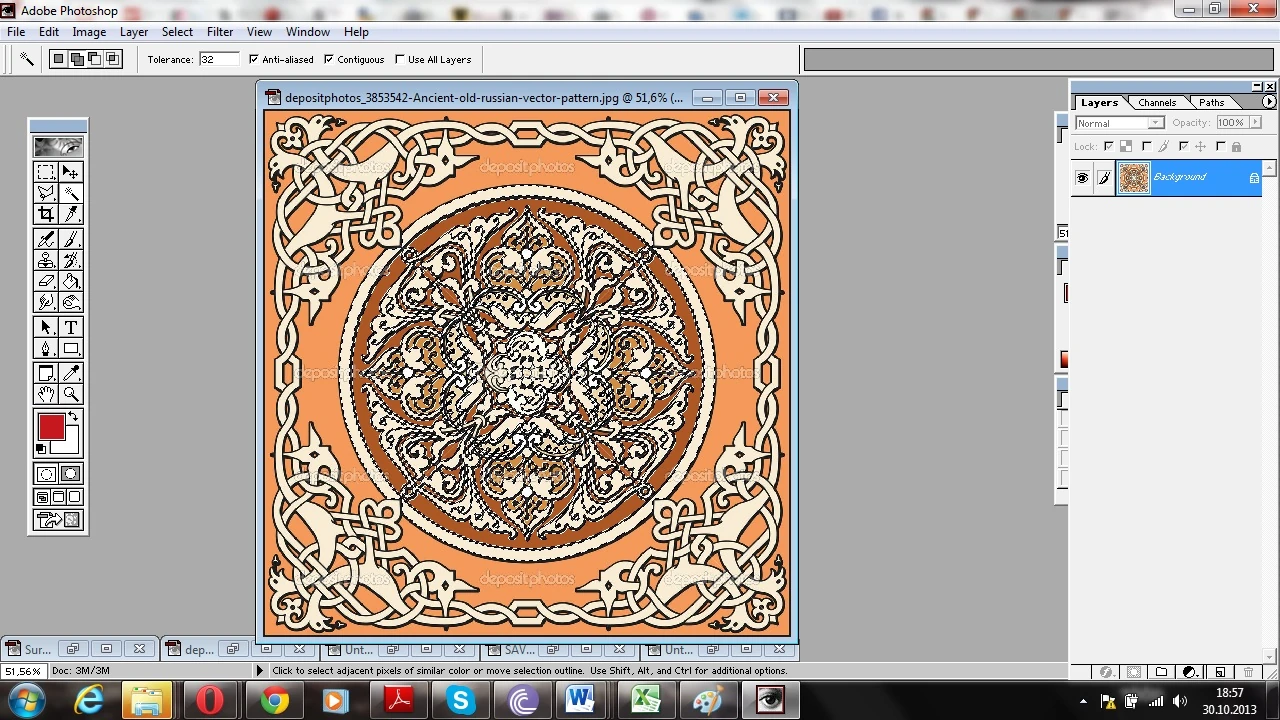Toggle the Anti-aliased checkbox

tap(254, 60)
